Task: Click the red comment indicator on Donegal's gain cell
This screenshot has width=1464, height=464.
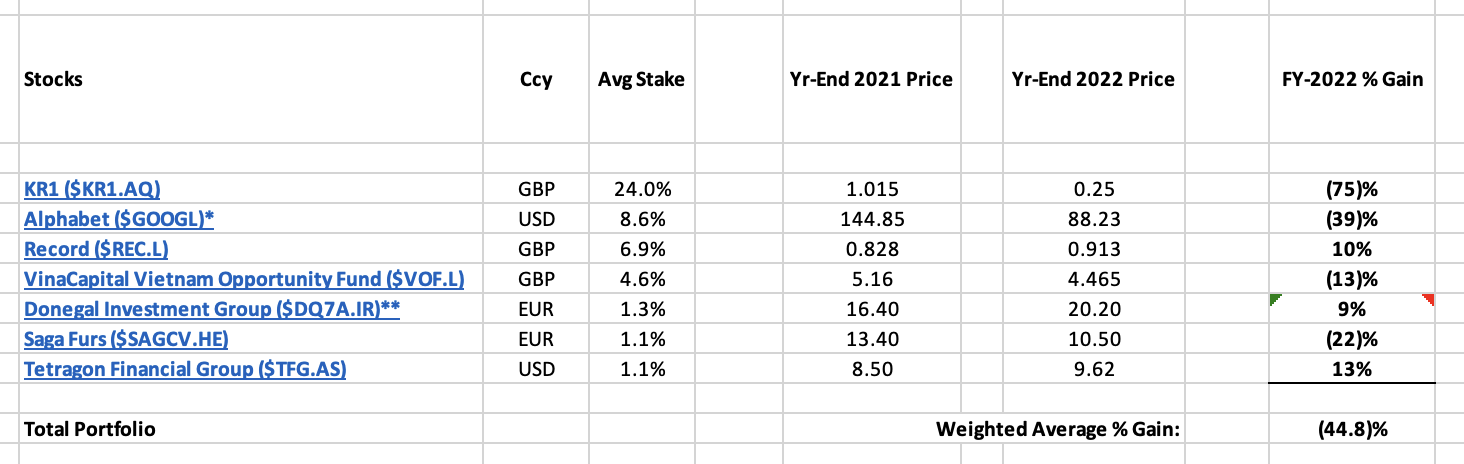Action: coord(1429,299)
